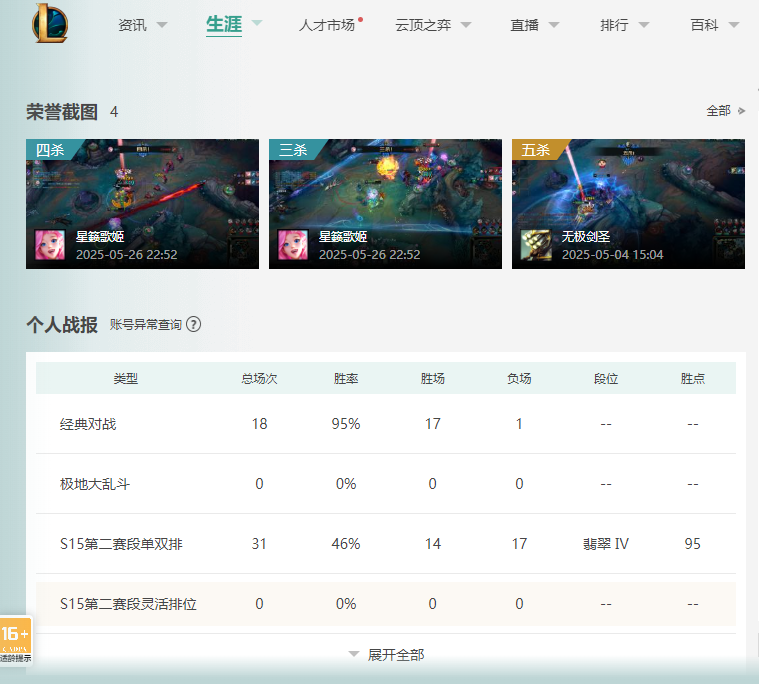Viewport: 759px width, 684px height.
Task: Click the 荣誉截图 section heading
Action: click(x=62, y=112)
